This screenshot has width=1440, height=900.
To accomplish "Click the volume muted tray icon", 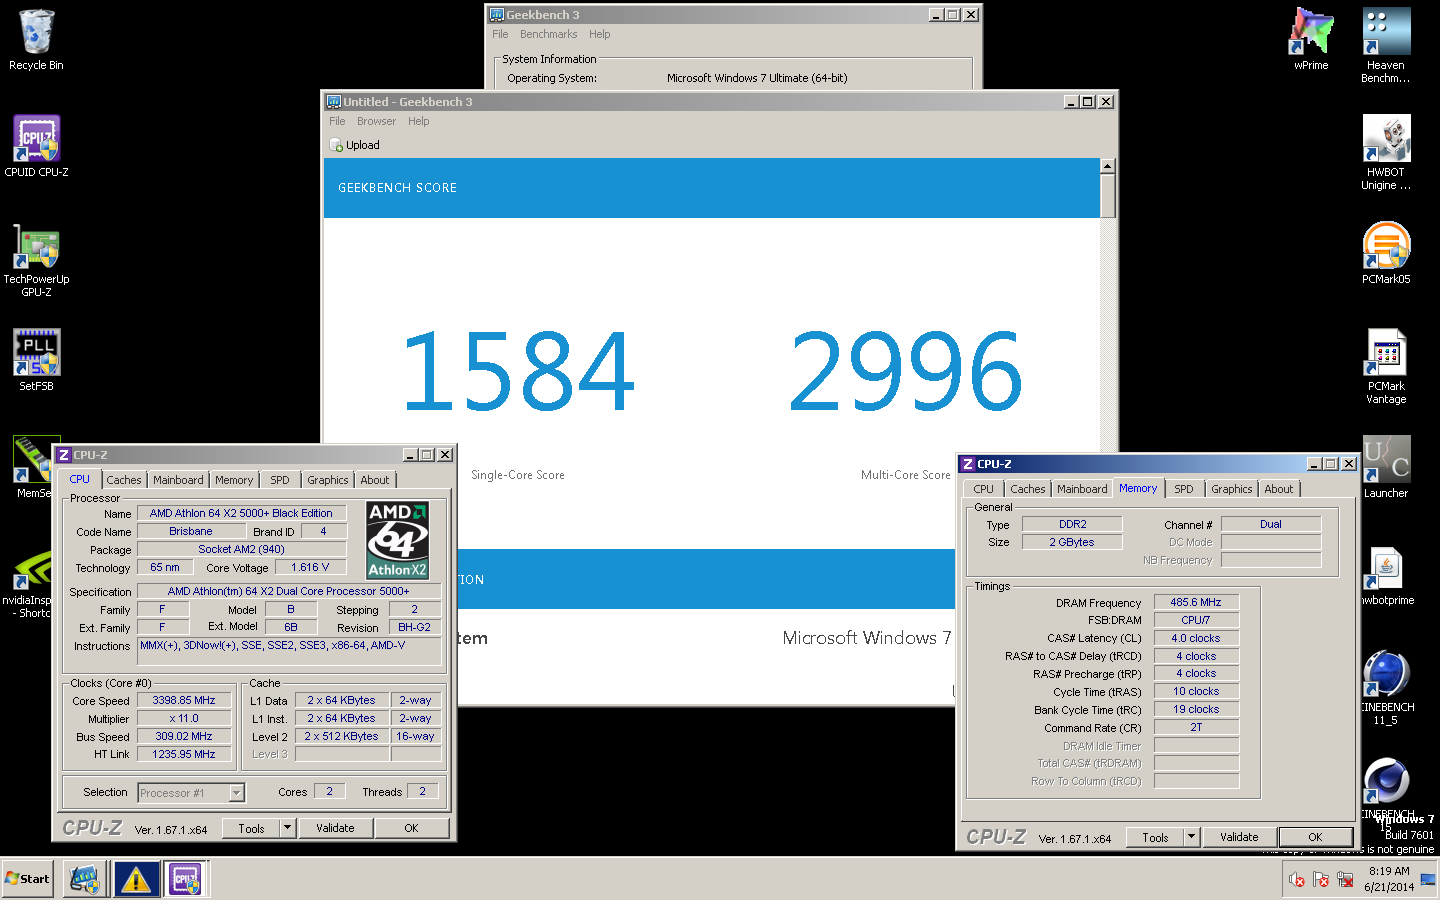I will pyautogui.click(x=1297, y=880).
